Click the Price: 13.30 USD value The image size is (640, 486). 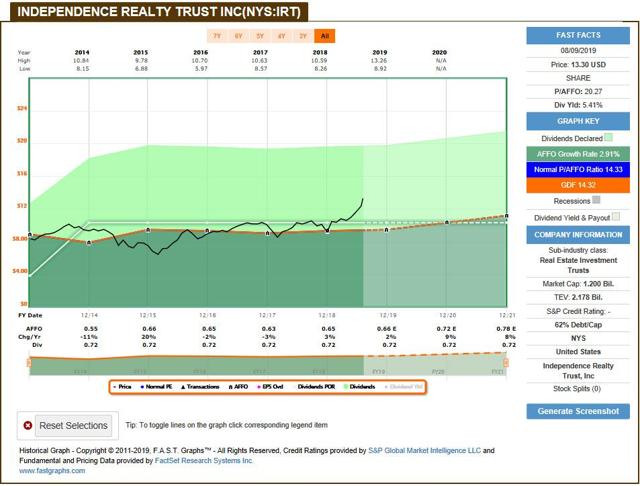(578, 64)
